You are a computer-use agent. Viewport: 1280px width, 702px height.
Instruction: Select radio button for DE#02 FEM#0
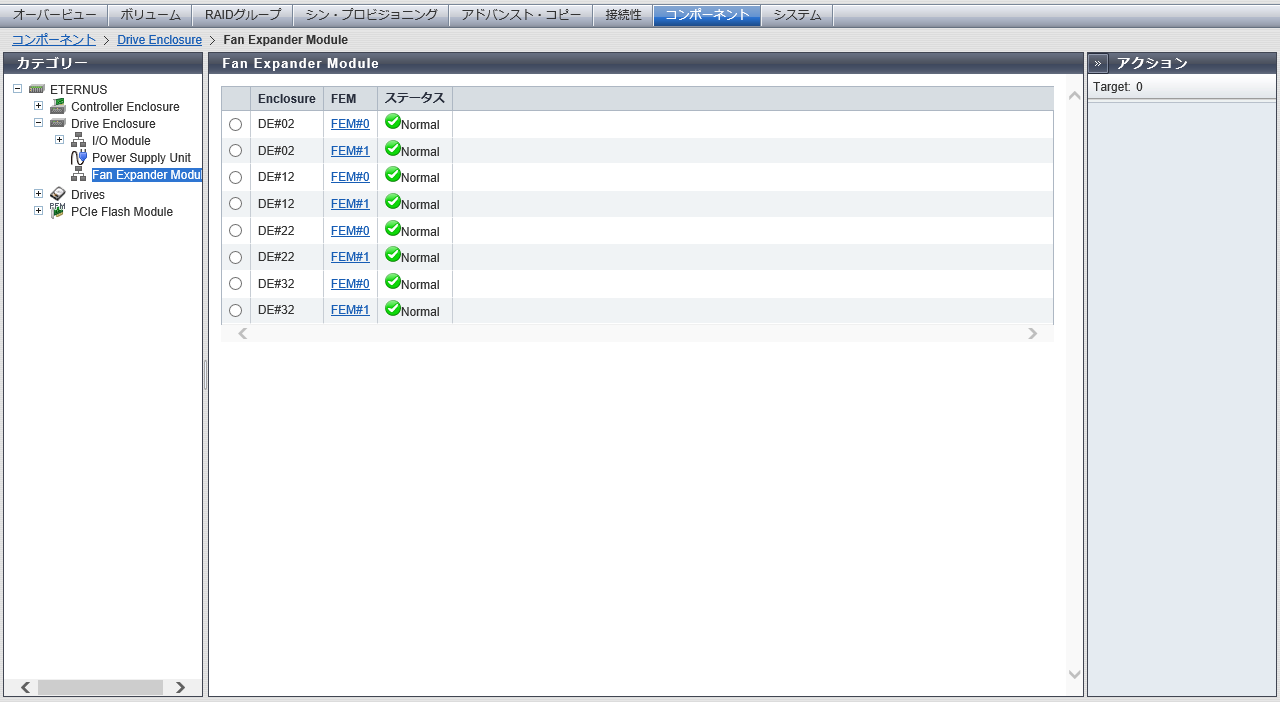point(236,124)
